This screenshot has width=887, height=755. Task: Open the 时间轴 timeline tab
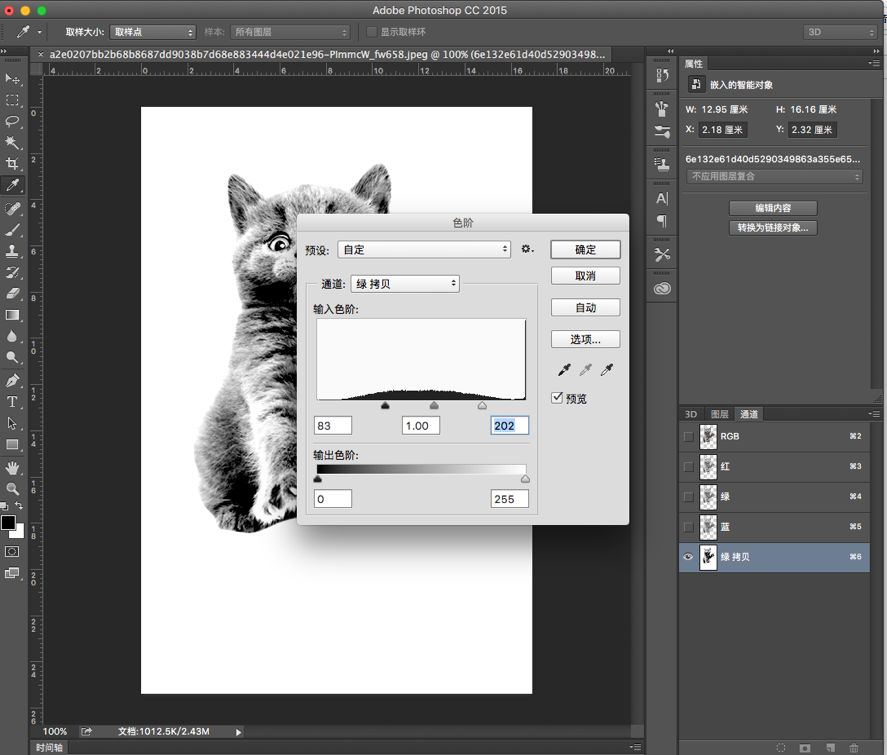pyautogui.click(x=49, y=748)
